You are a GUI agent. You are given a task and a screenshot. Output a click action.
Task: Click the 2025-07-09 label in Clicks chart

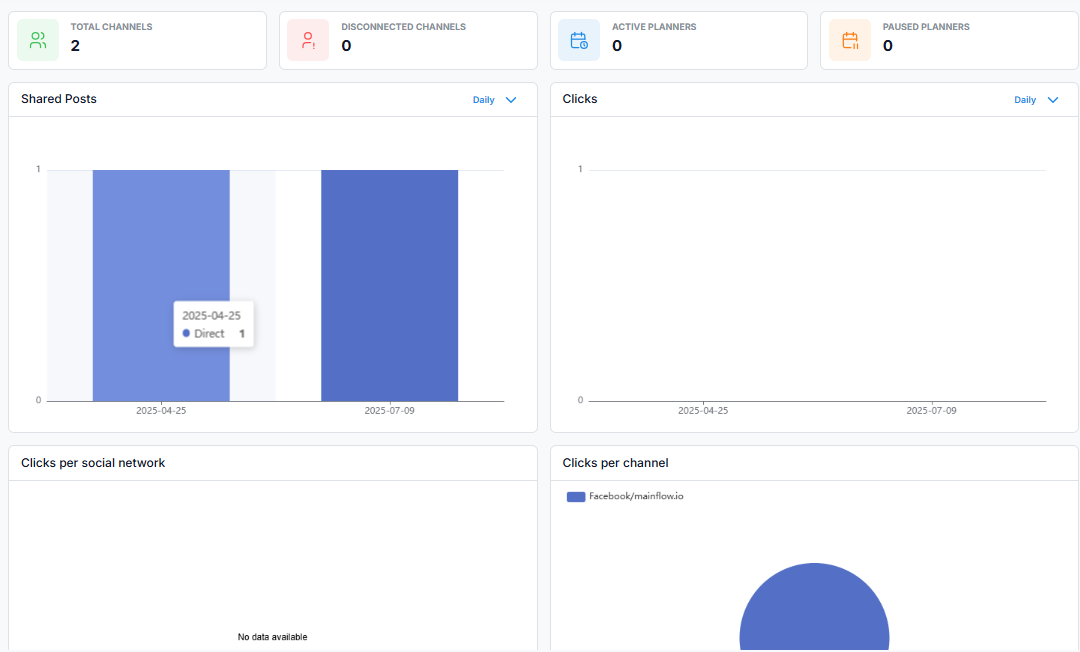point(931,411)
